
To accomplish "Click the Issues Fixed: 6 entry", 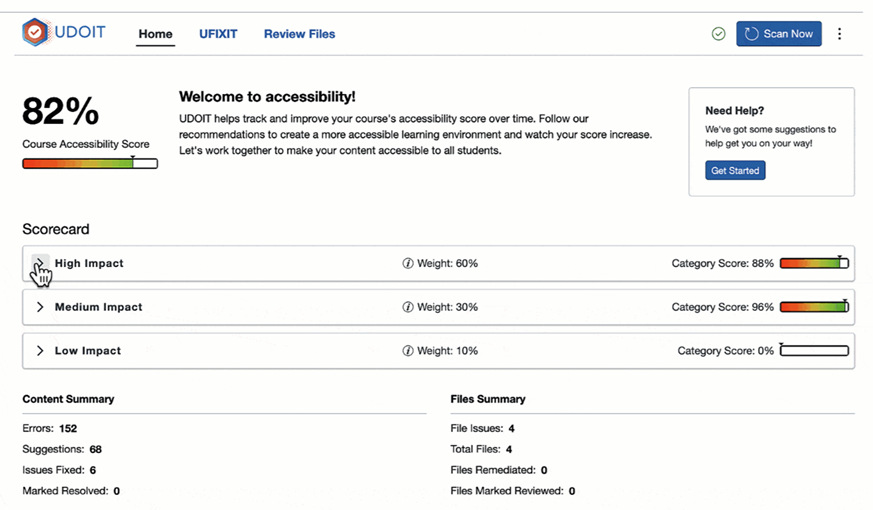I will tap(59, 470).
